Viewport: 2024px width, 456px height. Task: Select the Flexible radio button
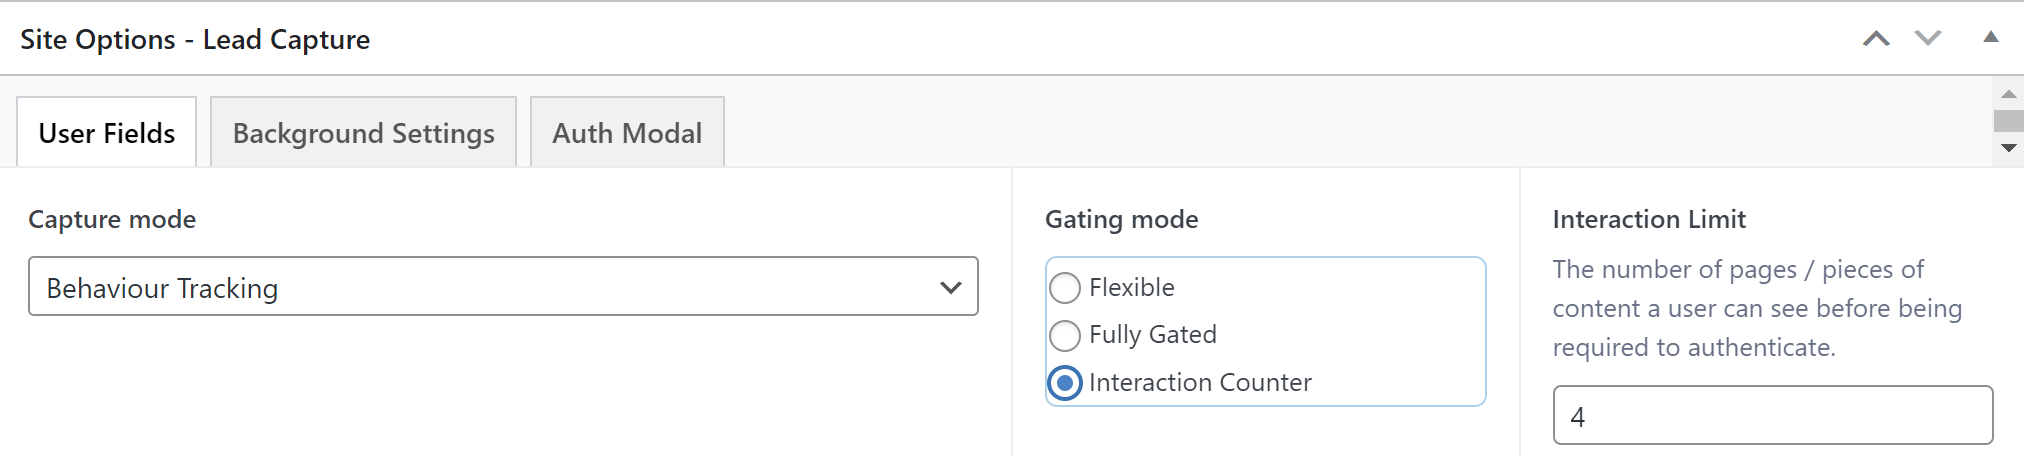click(1065, 288)
